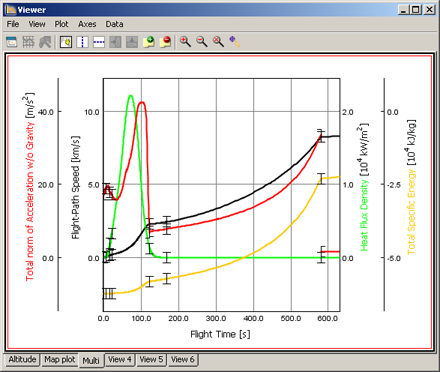The image size is (440, 372).
Task: Click the 2.0 tick on heat flux axis
Action: [348, 112]
